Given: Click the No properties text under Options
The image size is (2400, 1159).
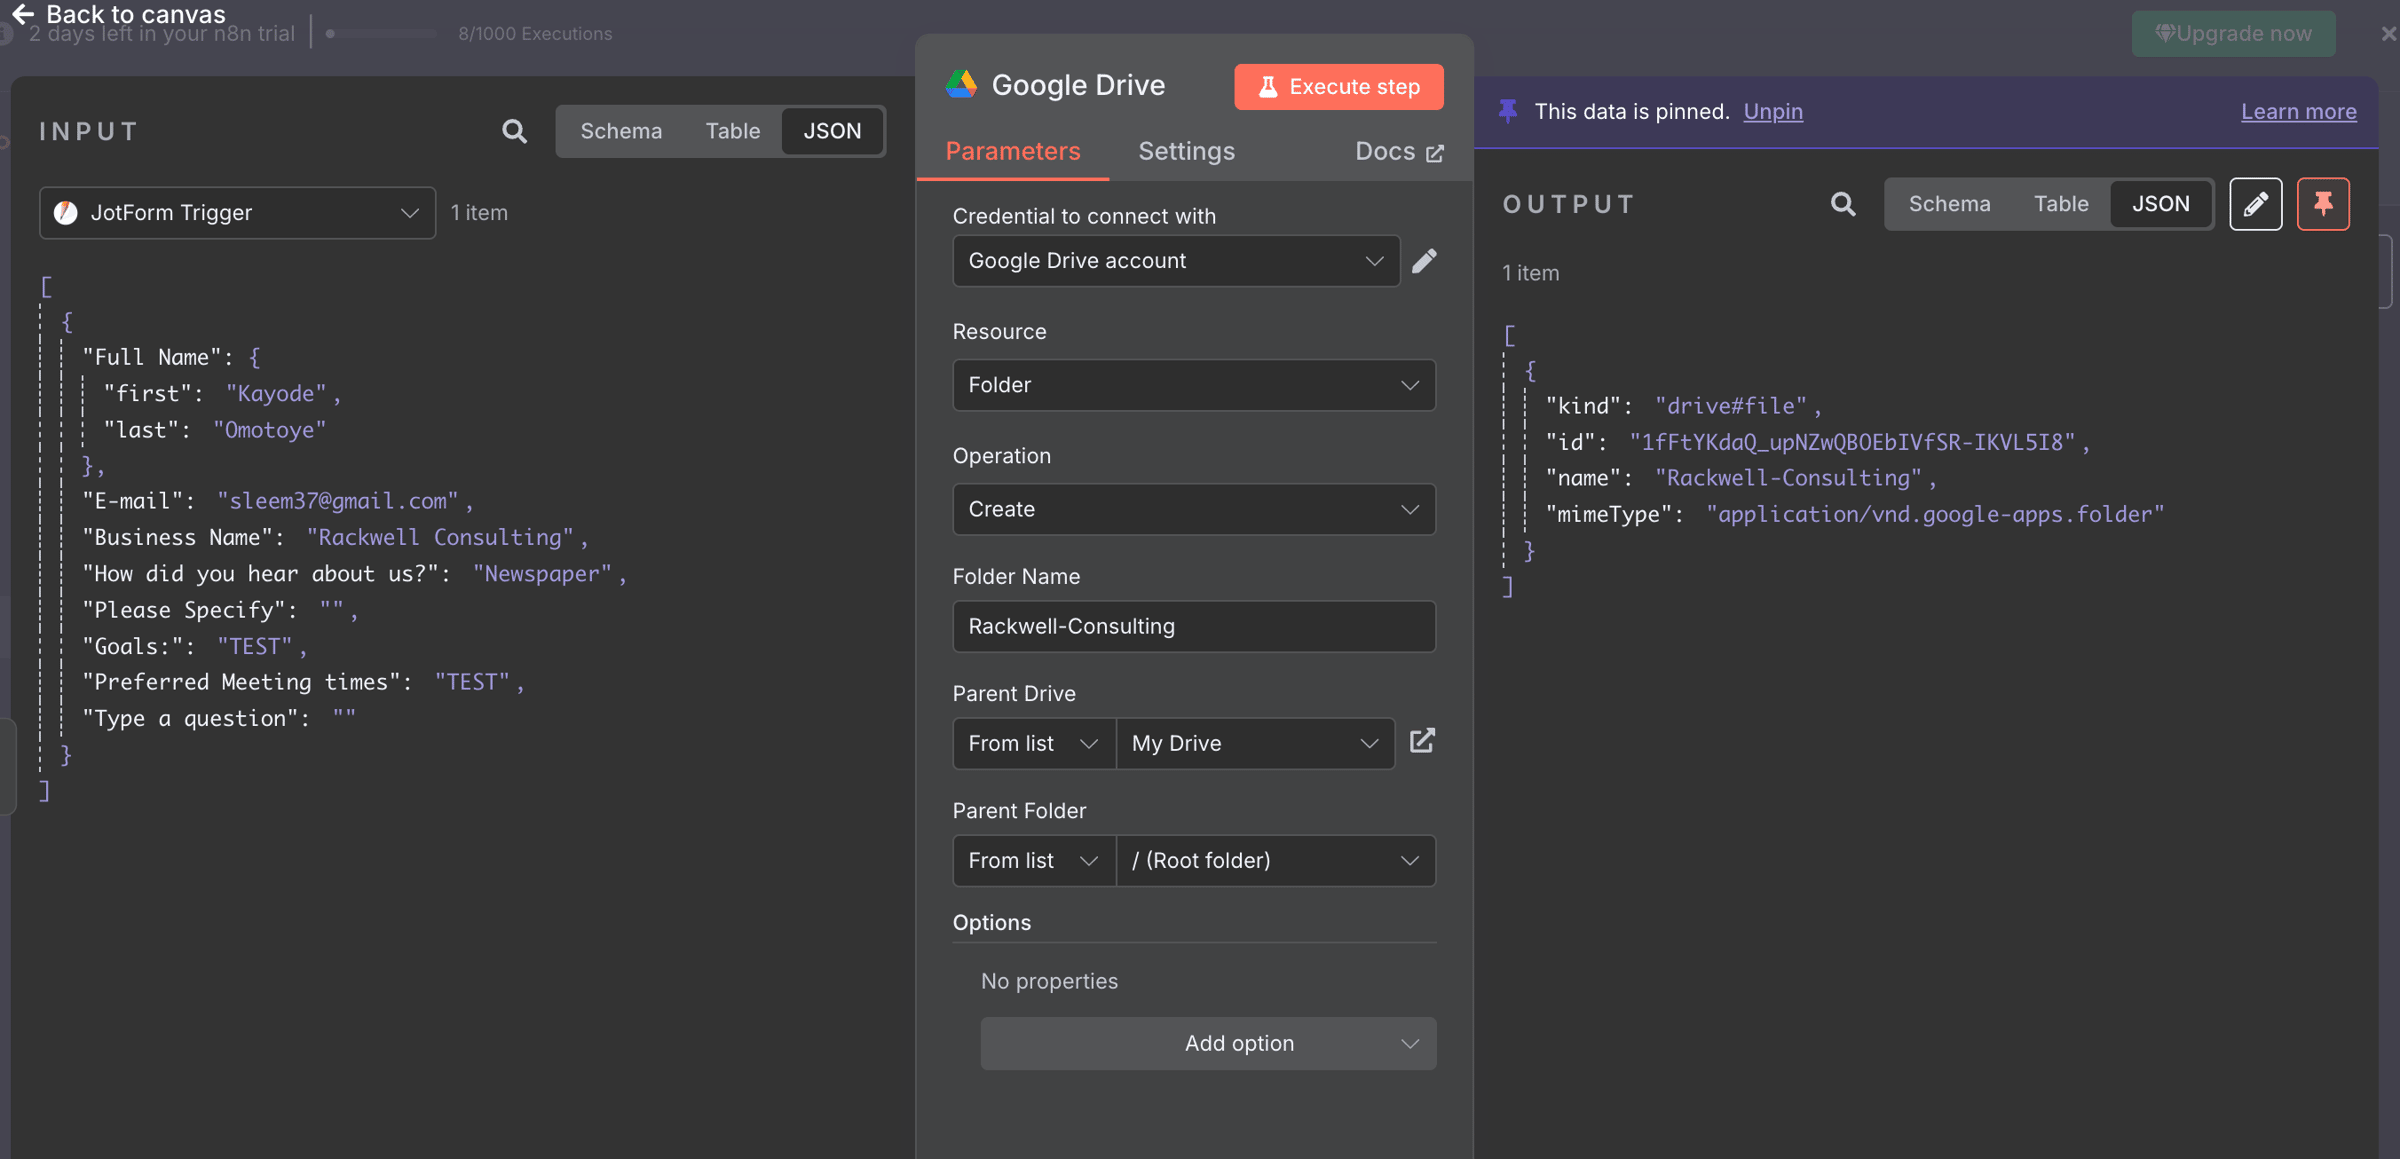Looking at the screenshot, I should [1049, 981].
